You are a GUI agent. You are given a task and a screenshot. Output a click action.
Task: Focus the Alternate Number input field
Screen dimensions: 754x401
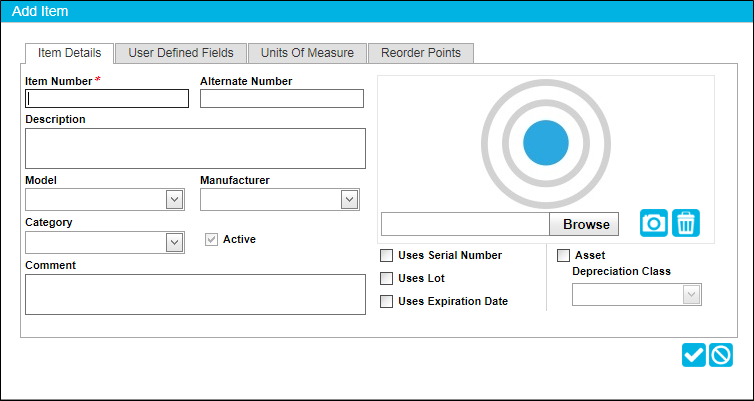point(282,99)
